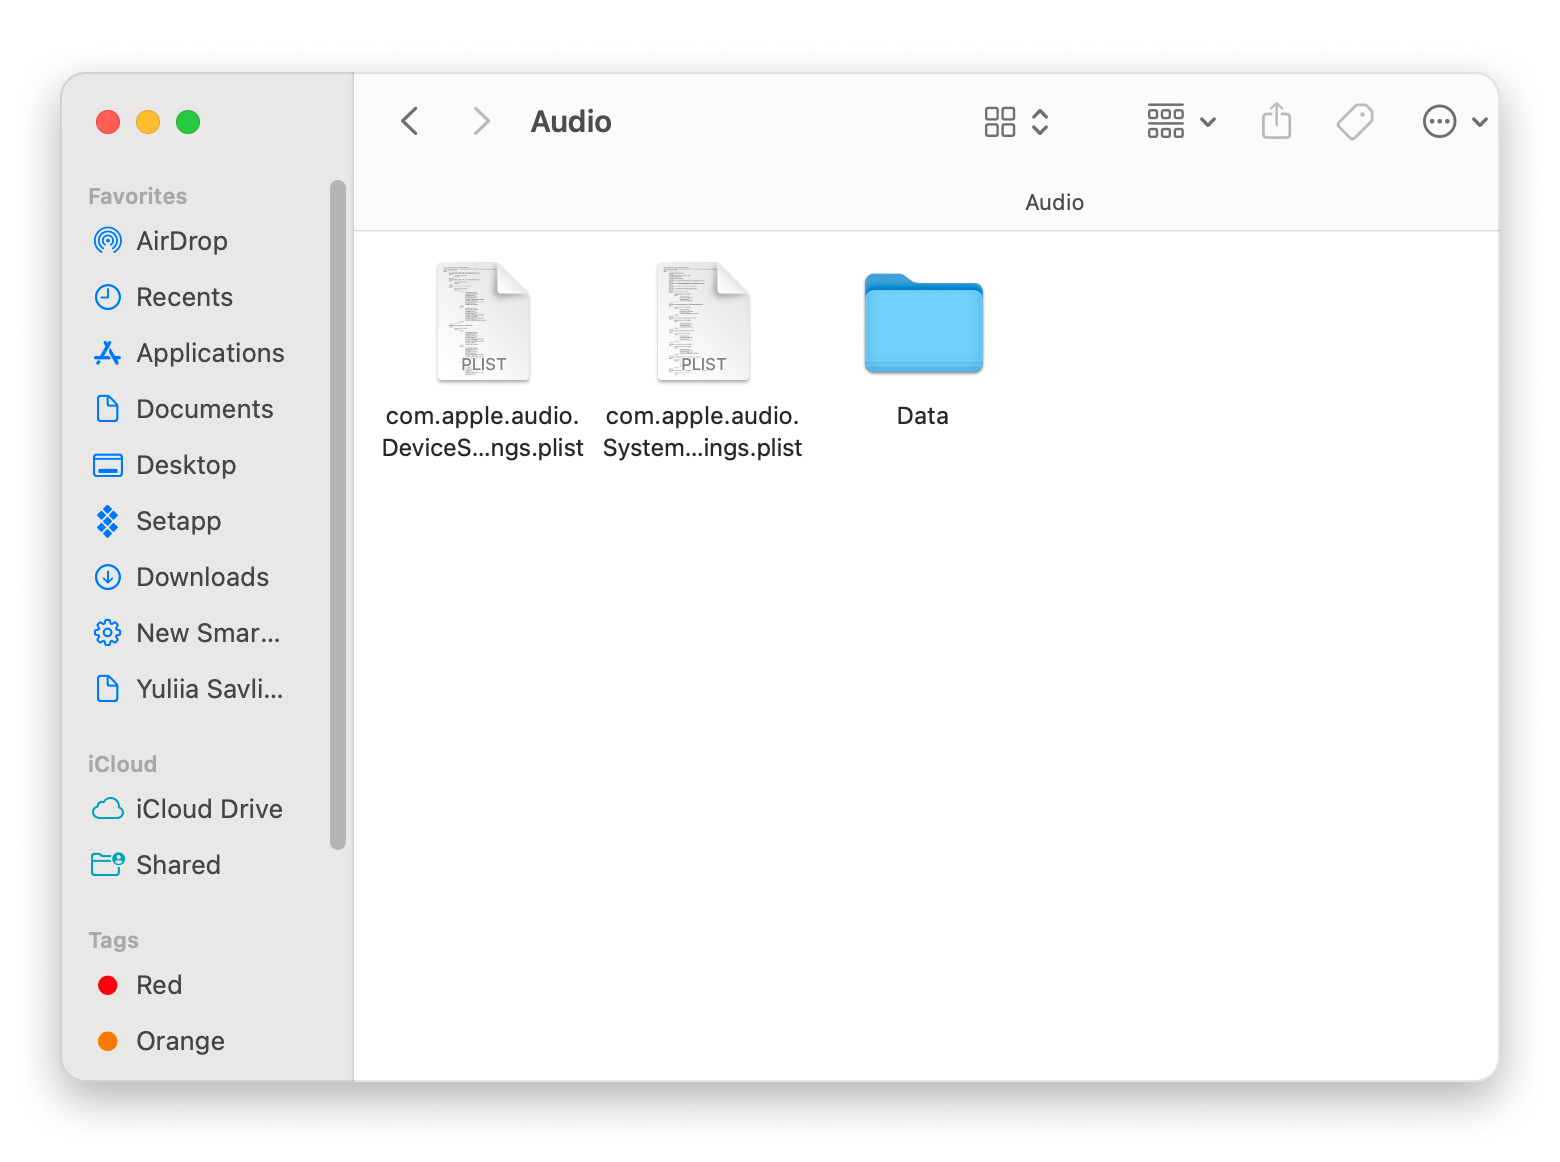The width and height of the screenshot is (1560, 1162).
Task: Filter by the Orange tag
Action: 180,1041
